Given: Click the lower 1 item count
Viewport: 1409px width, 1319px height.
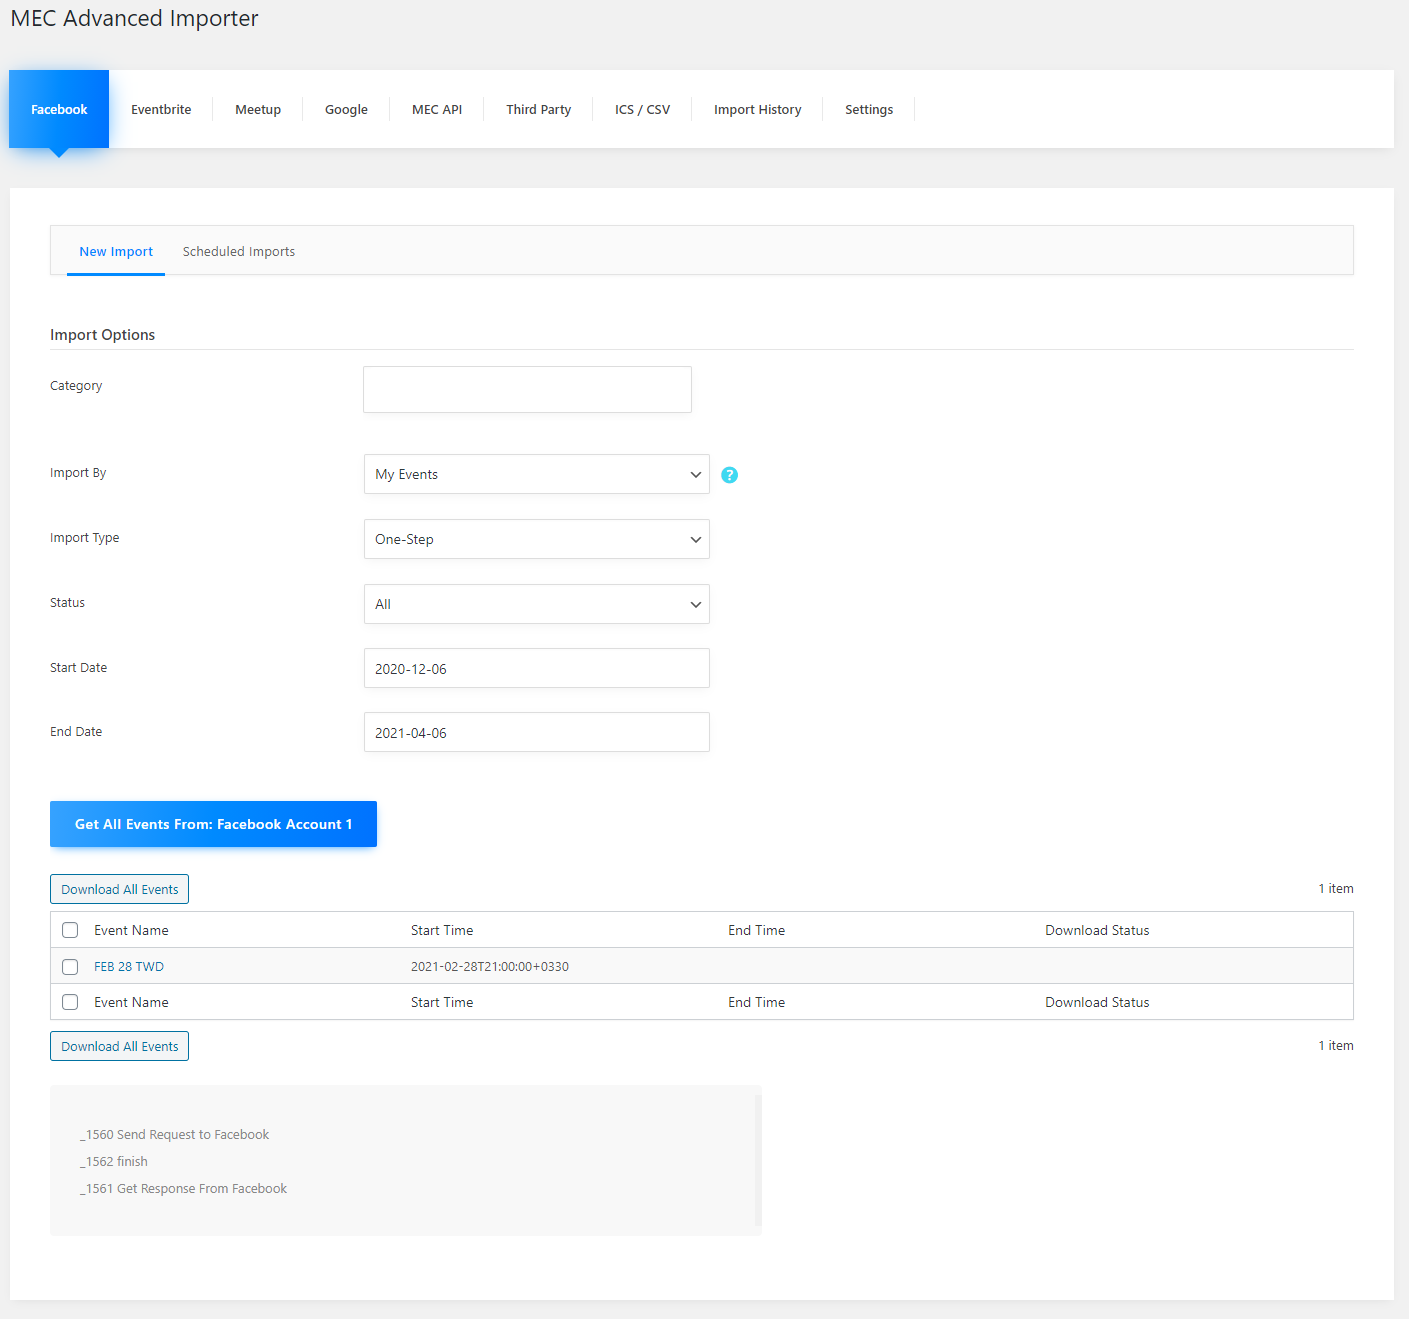Looking at the screenshot, I should (1336, 1046).
